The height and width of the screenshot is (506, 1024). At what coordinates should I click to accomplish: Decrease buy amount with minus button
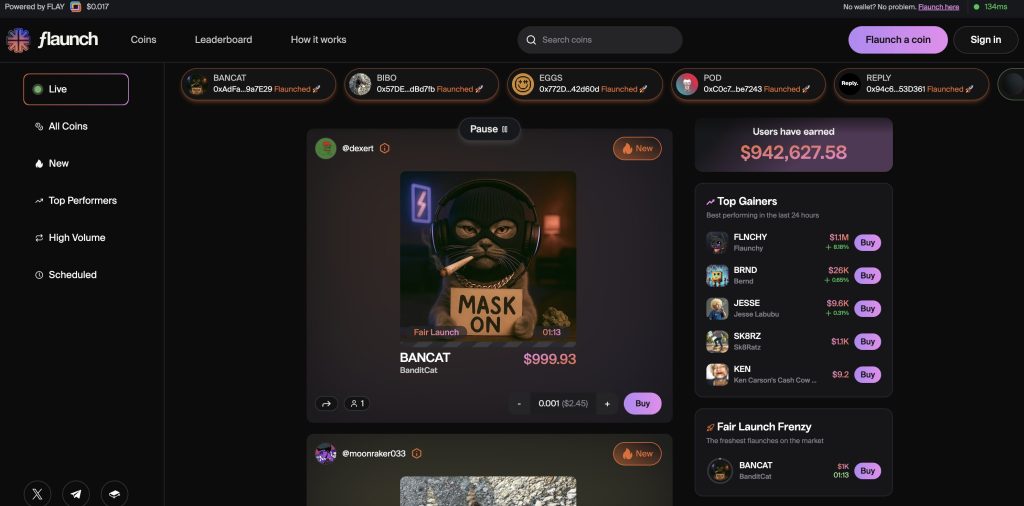coord(519,403)
